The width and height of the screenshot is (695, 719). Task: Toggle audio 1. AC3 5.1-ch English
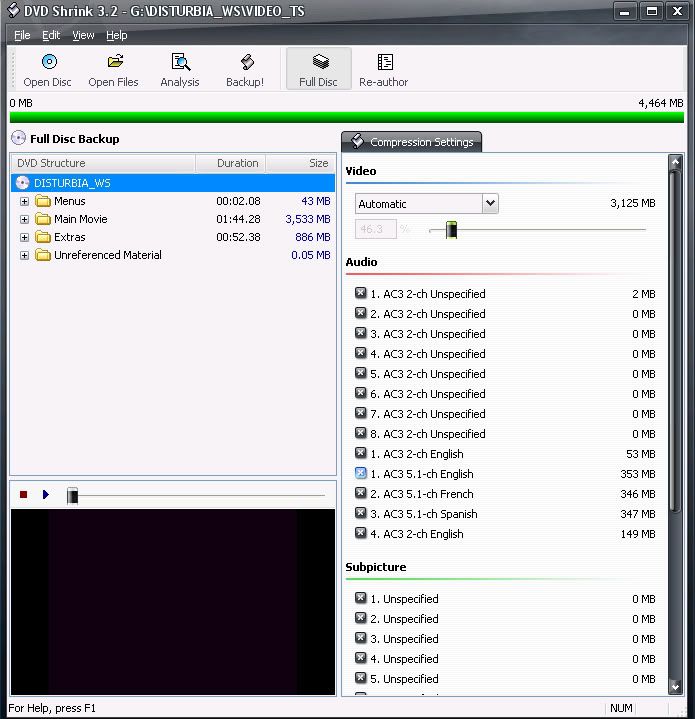coord(361,473)
